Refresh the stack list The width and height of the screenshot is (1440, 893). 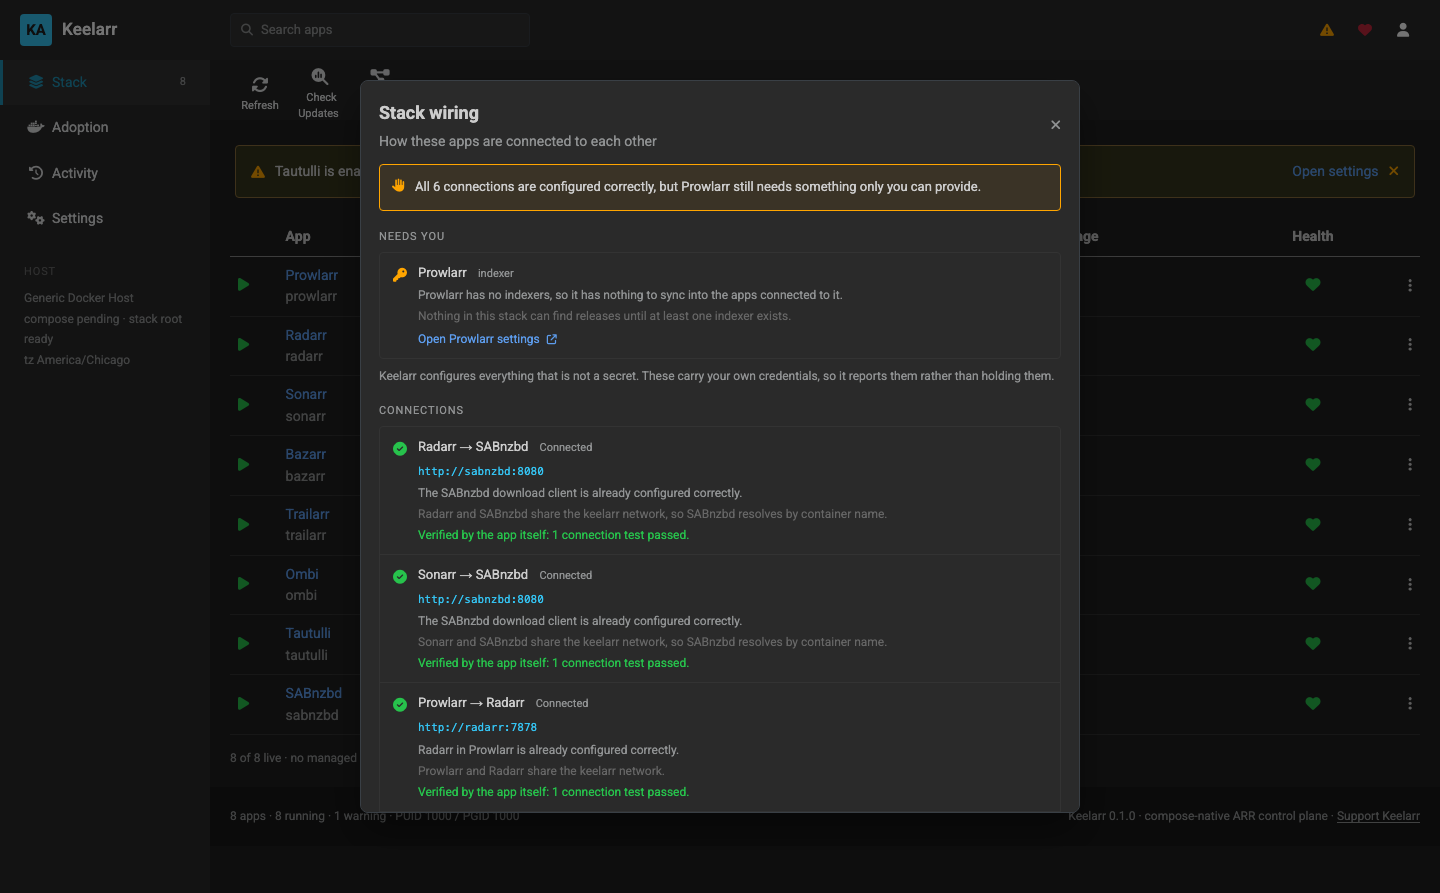click(260, 93)
